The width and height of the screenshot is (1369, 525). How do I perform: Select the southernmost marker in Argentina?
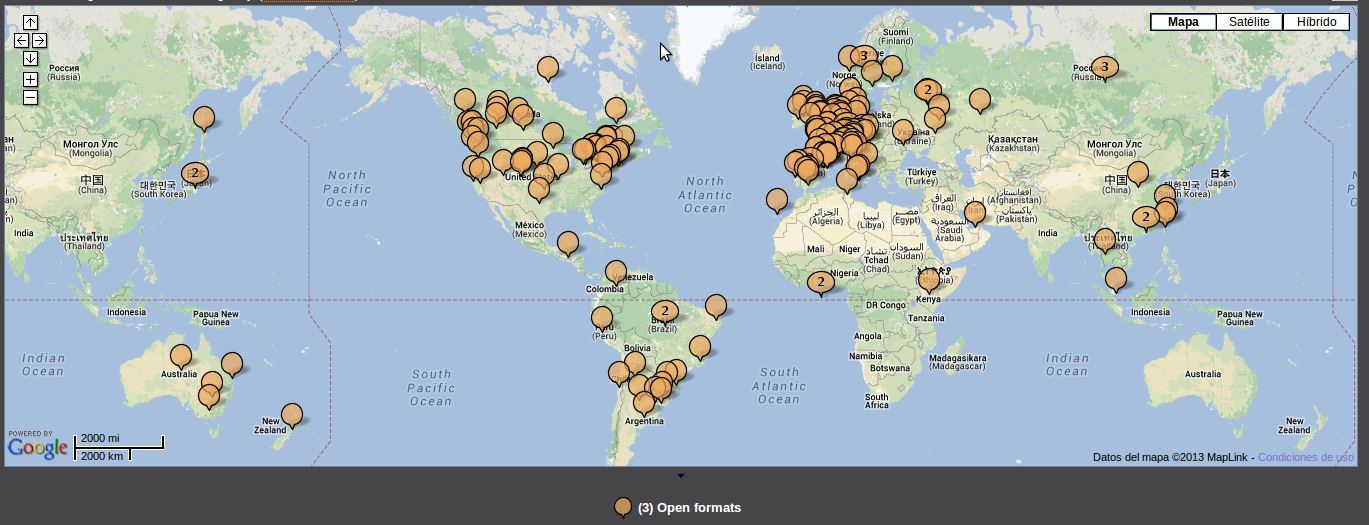pos(645,403)
